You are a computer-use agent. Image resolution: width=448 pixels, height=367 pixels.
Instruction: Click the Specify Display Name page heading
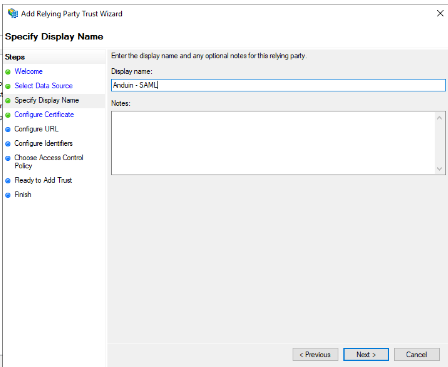point(54,37)
